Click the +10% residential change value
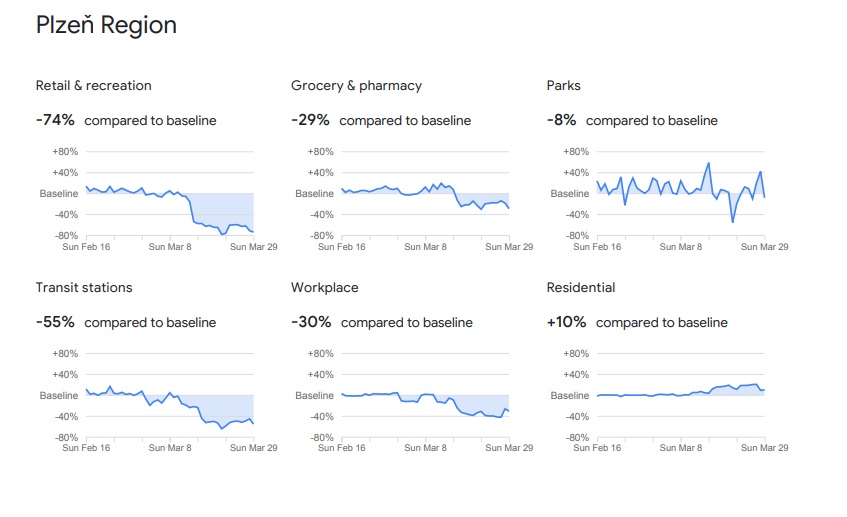The width and height of the screenshot is (847, 517). (x=566, y=322)
